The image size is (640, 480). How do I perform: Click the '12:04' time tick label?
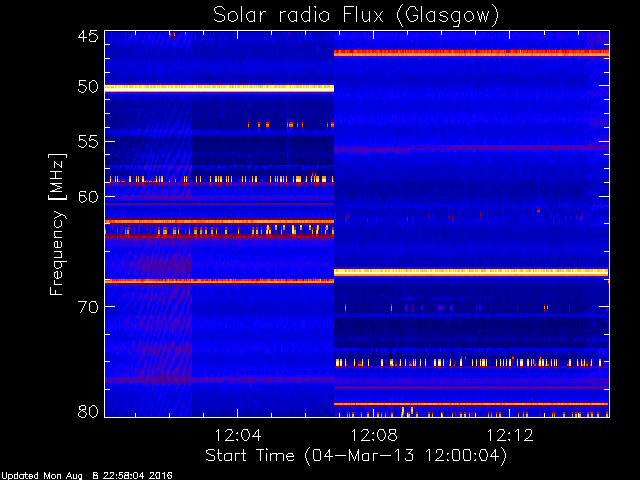click(x=238, y=435)
